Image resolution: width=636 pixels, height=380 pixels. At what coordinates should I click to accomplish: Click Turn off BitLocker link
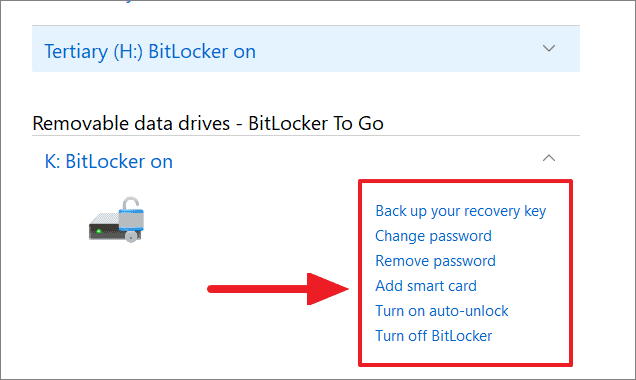[x=433, y=336]
